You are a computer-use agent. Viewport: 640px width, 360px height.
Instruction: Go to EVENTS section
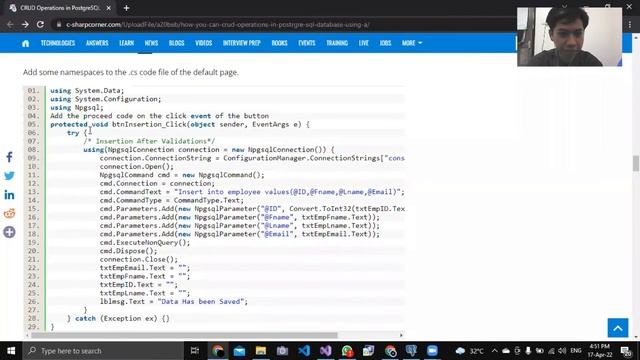point(307,43)
